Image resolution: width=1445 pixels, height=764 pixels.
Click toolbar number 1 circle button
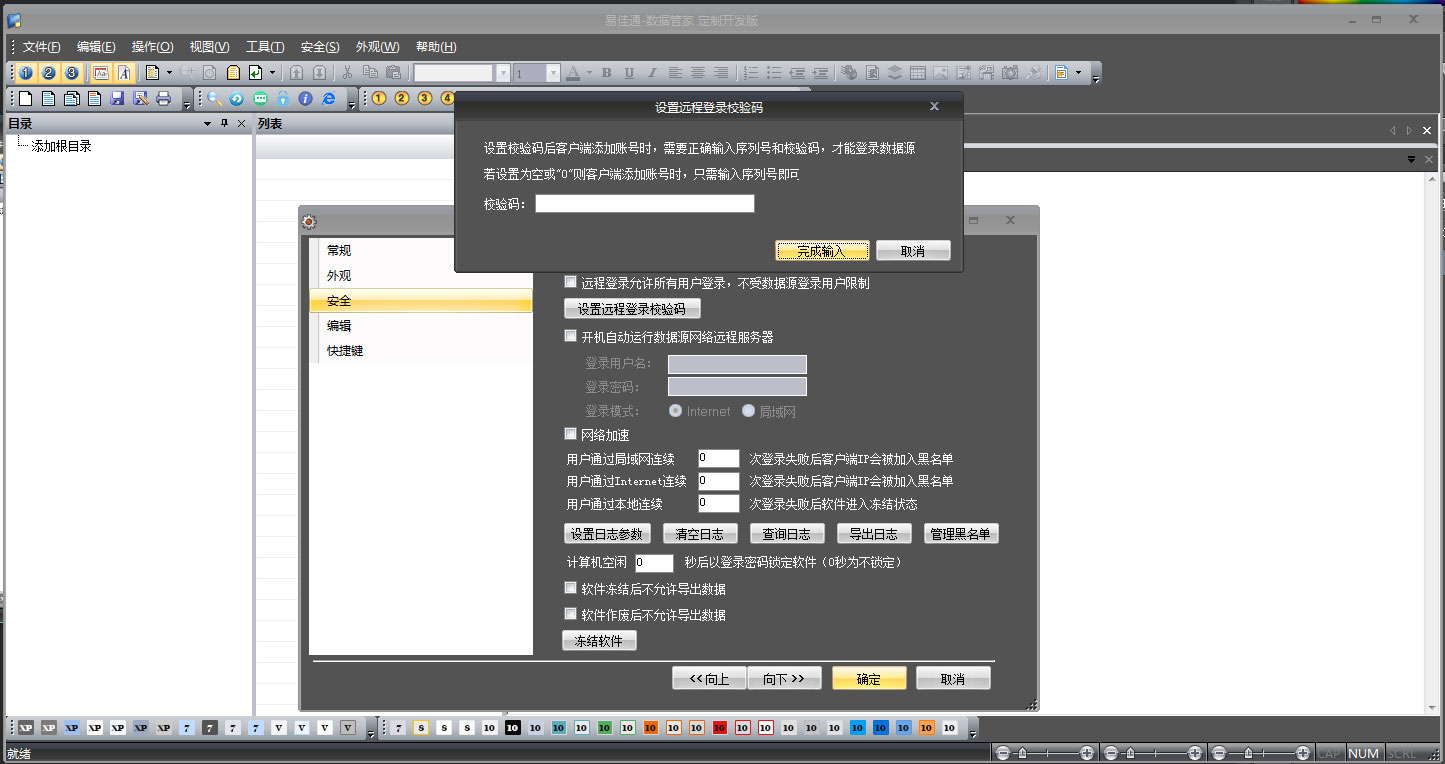[25, 73]
